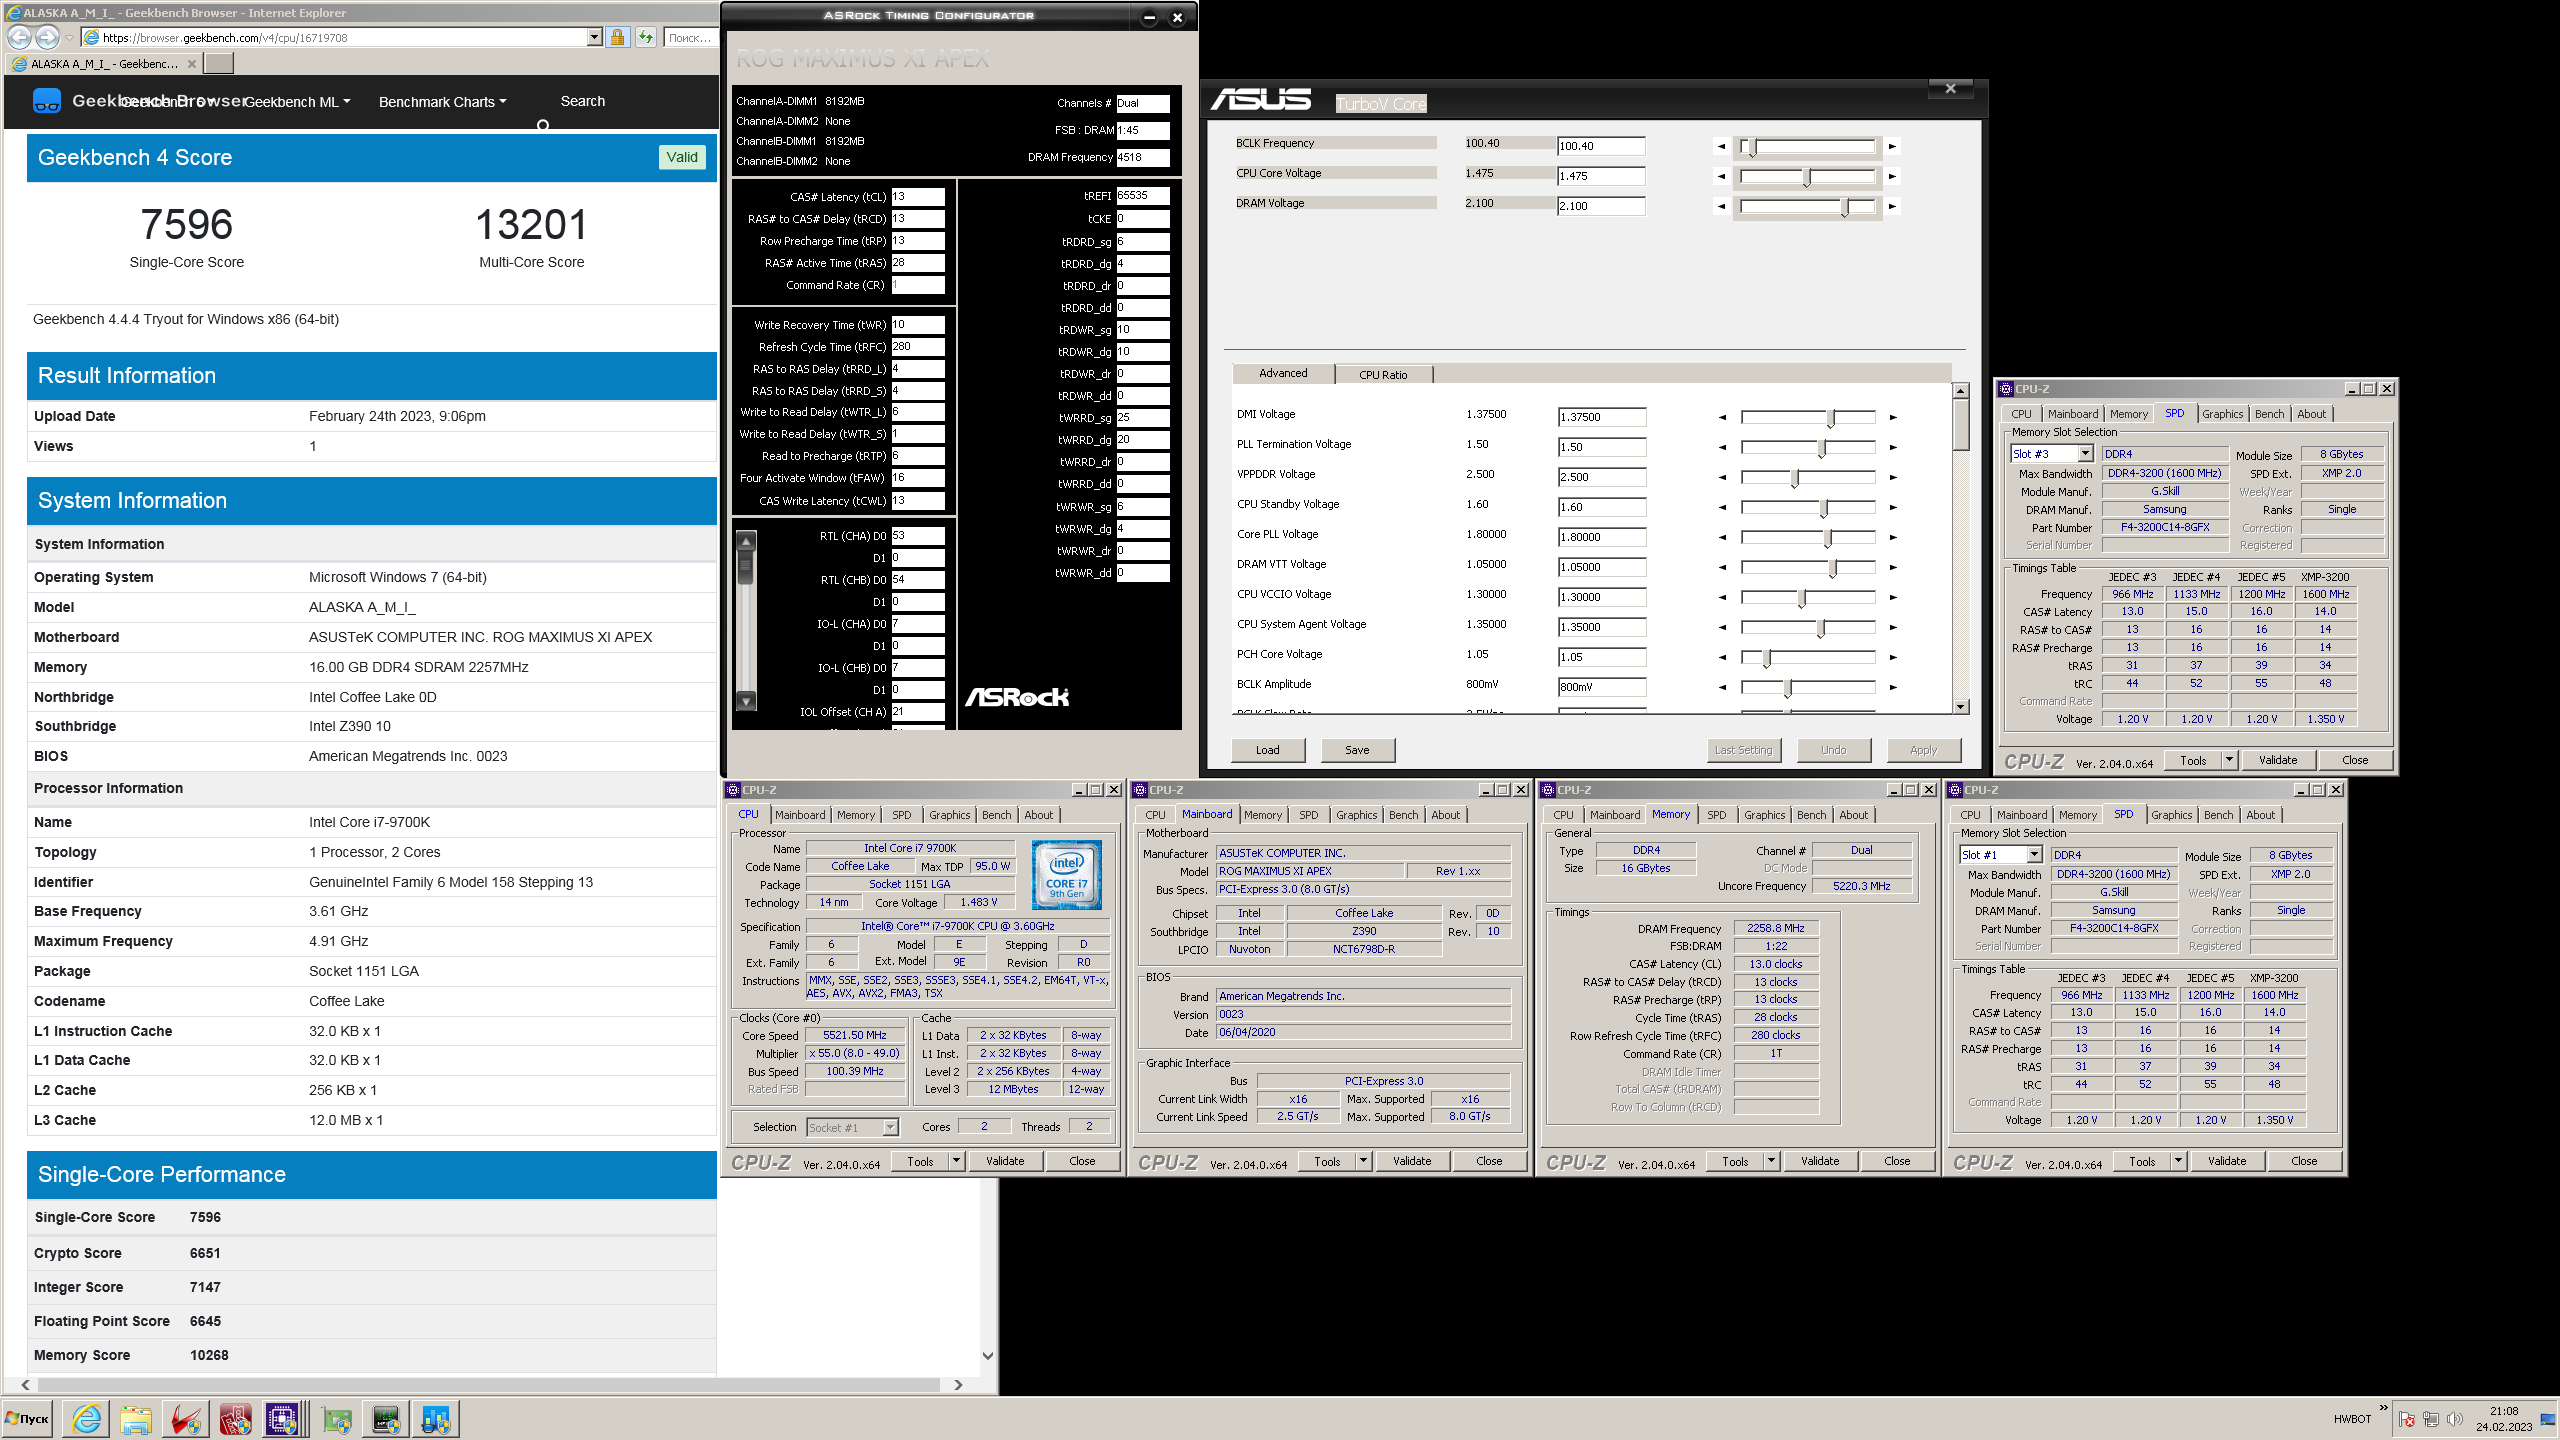
Task: Click Undo in TurboV Core
Action: tap(1833, 750)
